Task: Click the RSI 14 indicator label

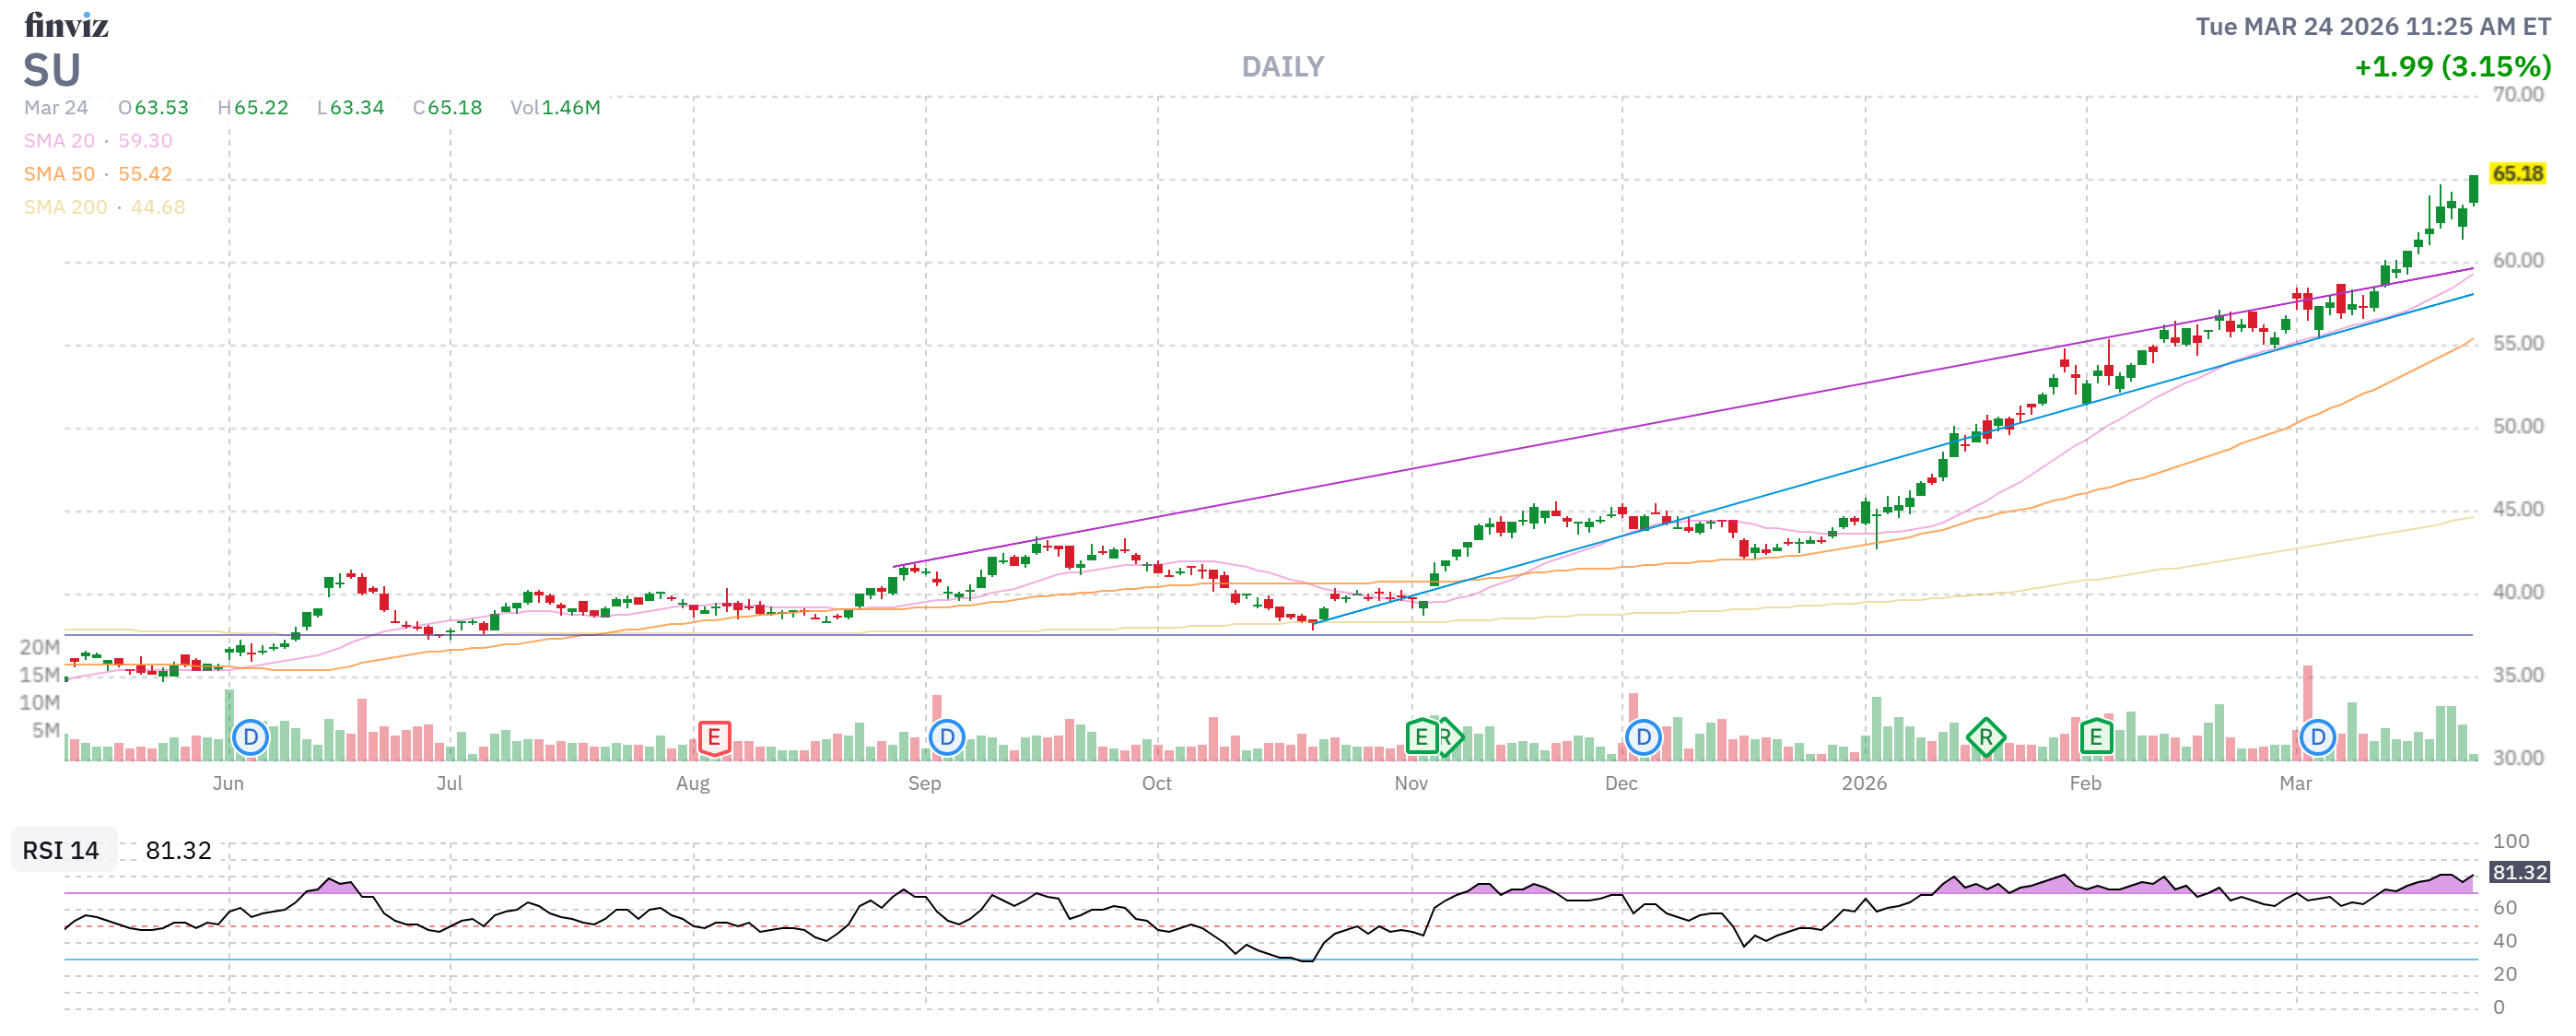Action: pyautogui.click(x=61, y=850)
